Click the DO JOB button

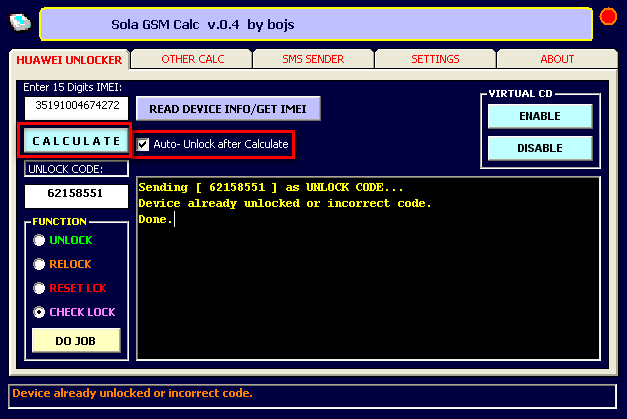[76, 341]
